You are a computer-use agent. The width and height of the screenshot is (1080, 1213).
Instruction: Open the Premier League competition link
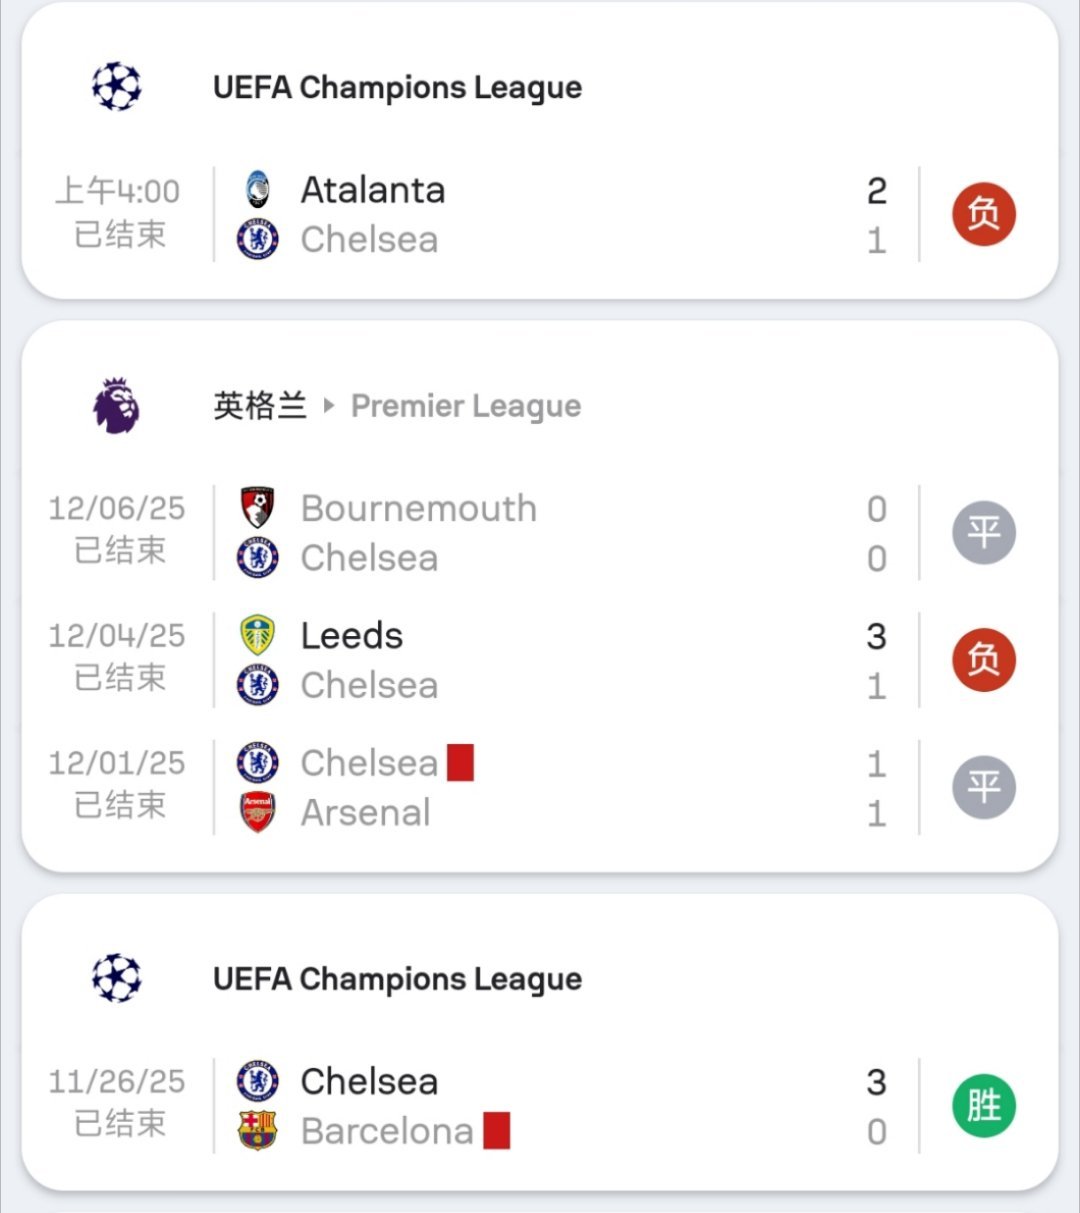click(466, 406)
